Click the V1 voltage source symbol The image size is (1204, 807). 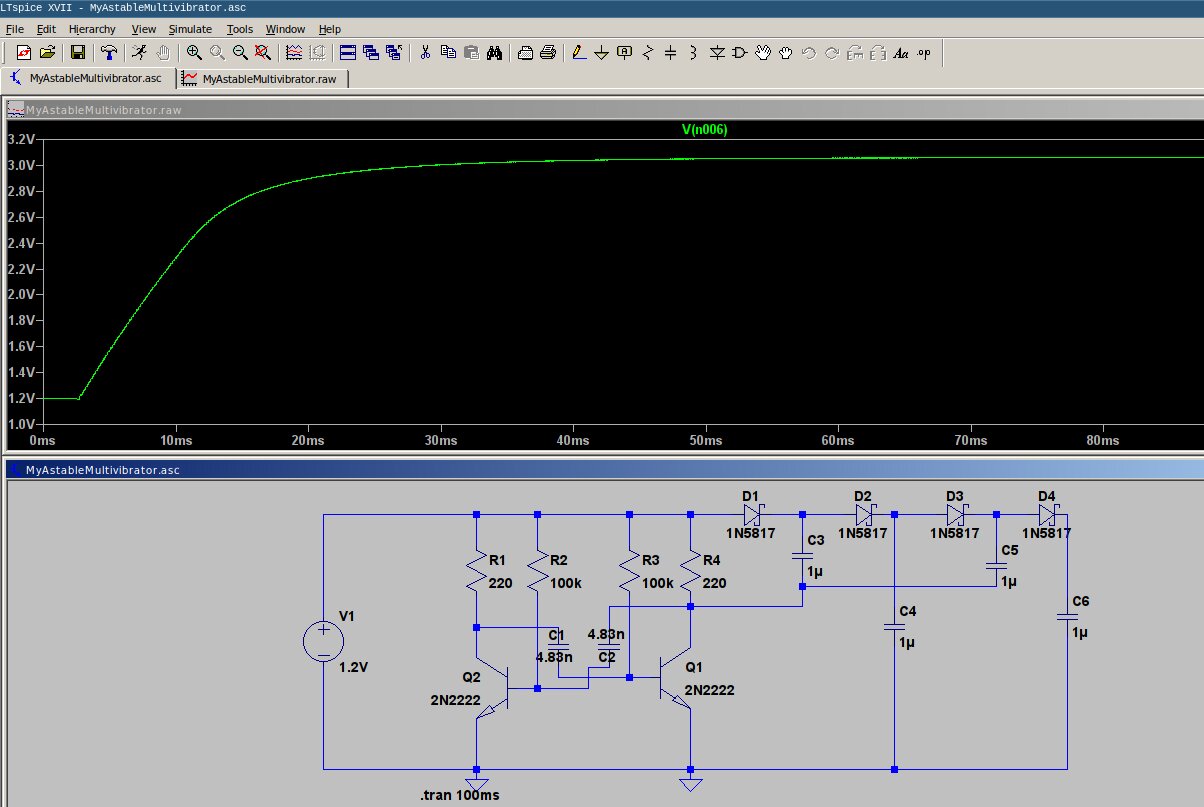point(324,640)
